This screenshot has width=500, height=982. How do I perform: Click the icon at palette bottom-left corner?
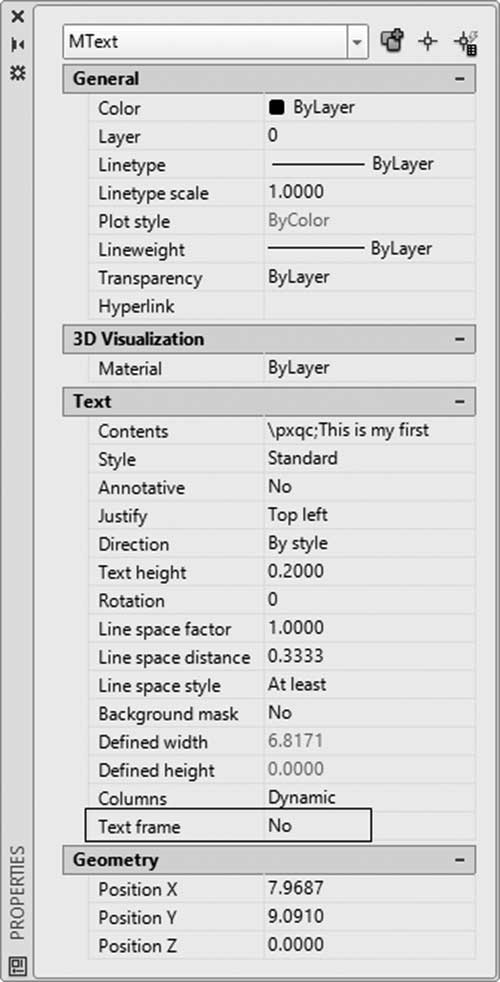click(17, 964)
